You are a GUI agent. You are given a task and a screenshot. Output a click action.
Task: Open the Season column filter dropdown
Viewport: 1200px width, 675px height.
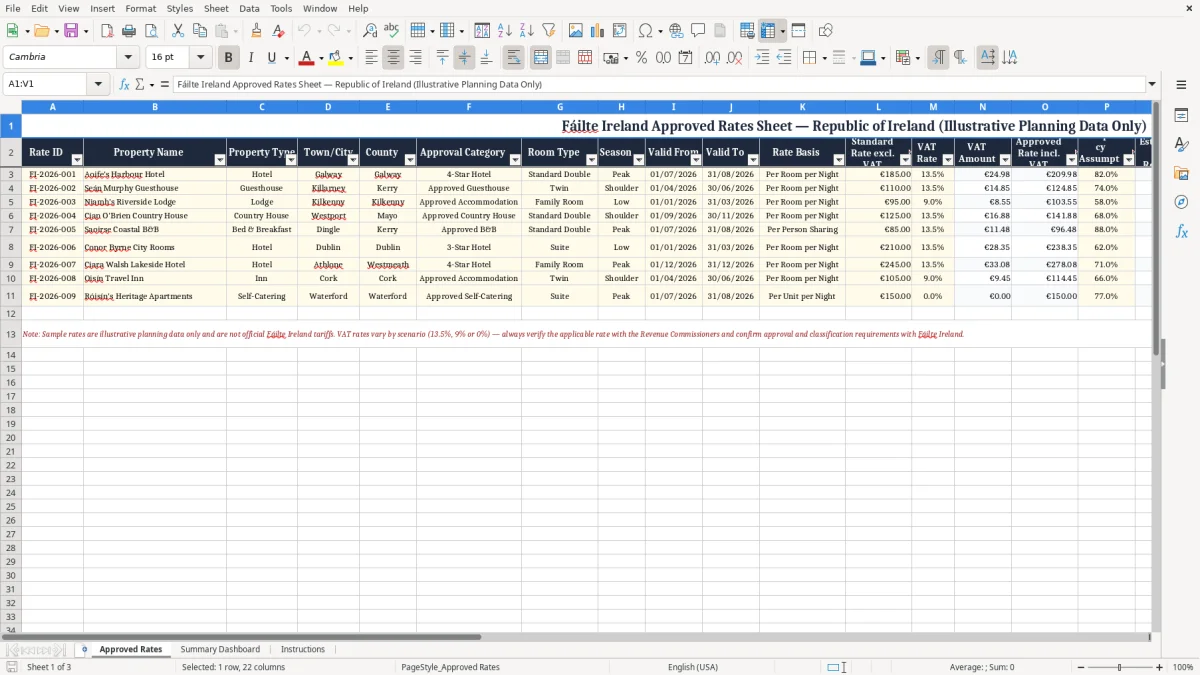coord(637,160)
